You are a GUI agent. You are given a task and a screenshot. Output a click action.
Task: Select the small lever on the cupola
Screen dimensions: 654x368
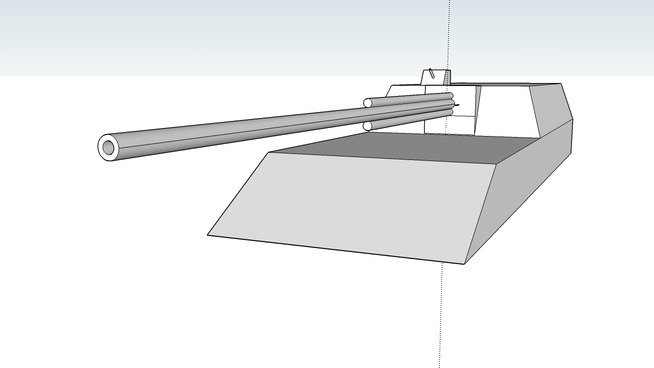(432, 73)
